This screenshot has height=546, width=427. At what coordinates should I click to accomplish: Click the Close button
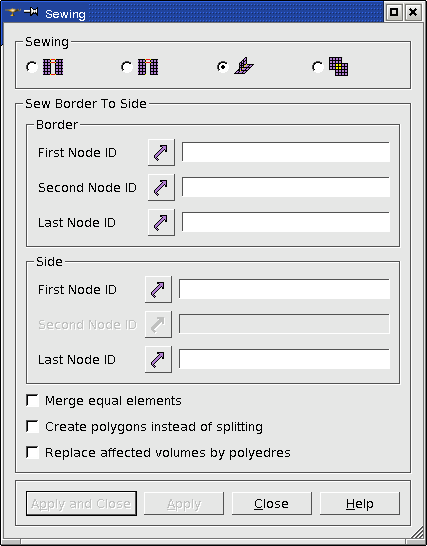tap(272, 504)
